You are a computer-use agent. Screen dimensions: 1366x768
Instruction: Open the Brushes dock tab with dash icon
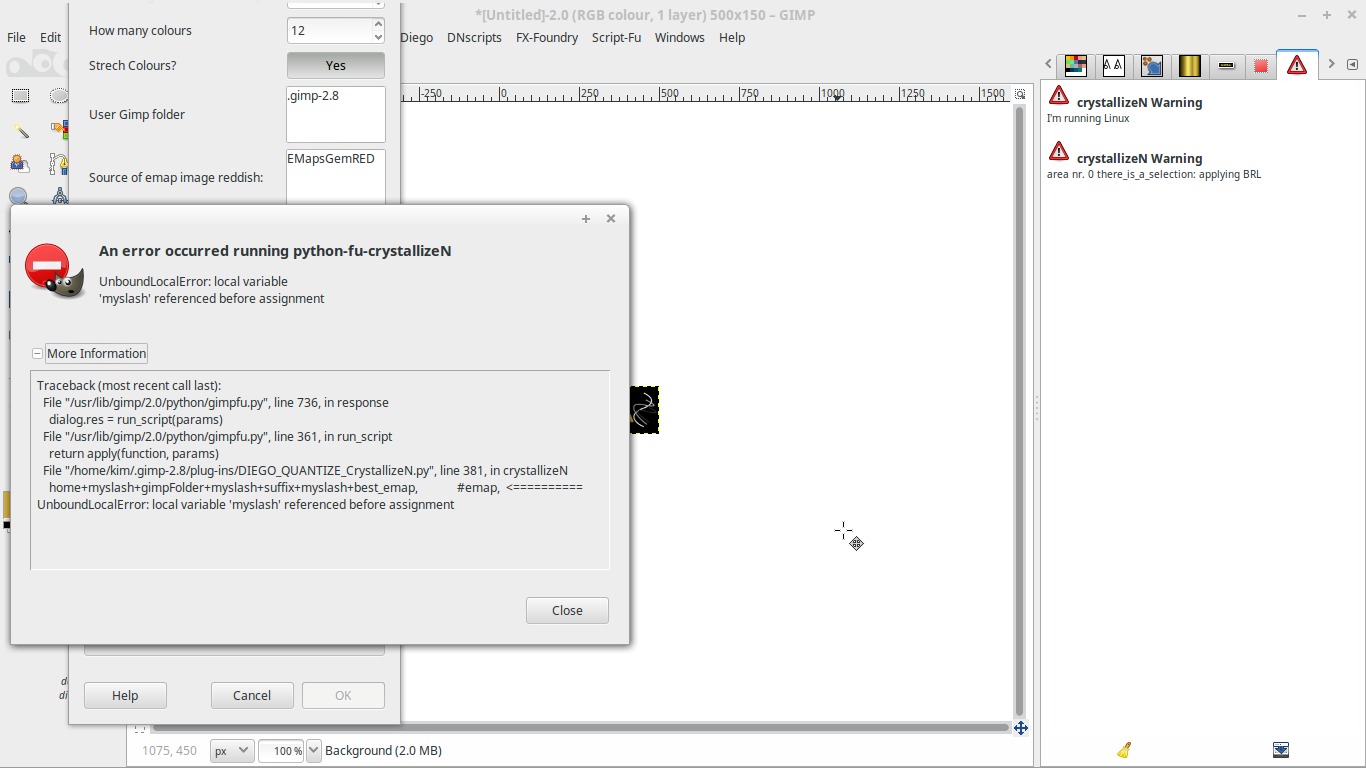[x=1227, y=65]
